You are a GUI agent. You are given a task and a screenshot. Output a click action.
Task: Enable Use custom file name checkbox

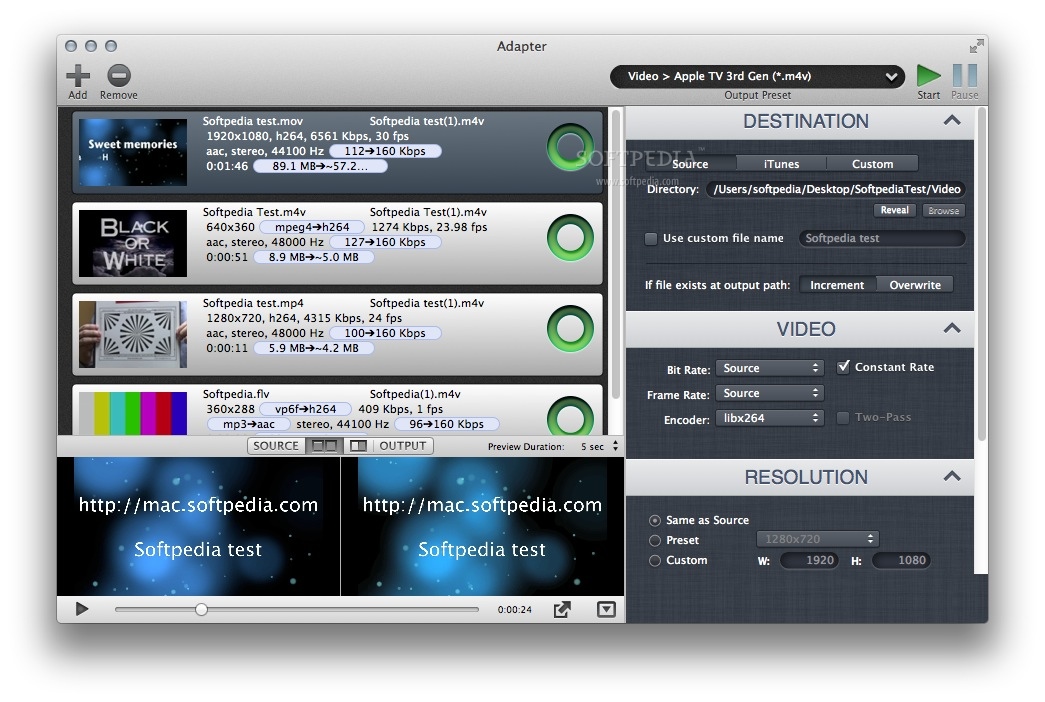[x=651, y=239]
